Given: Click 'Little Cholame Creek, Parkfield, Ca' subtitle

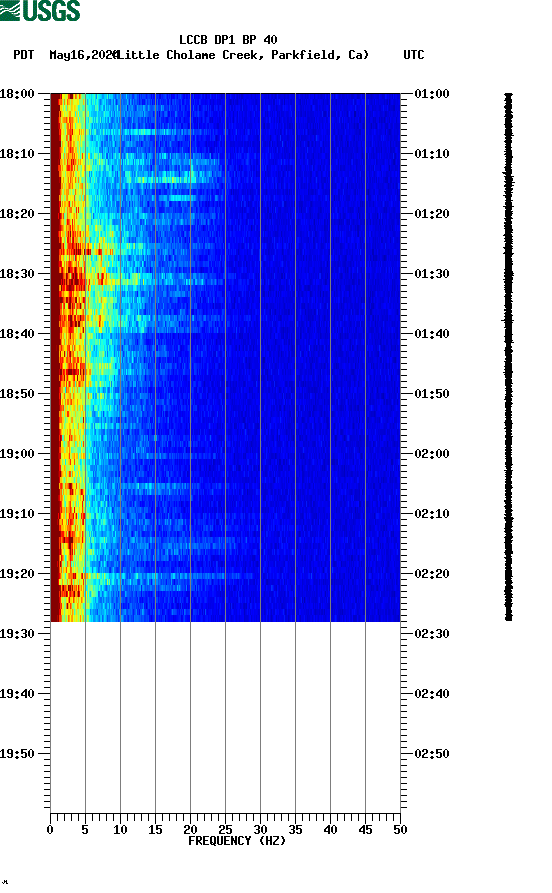Looking at the screenshot, I should [243, 55].
